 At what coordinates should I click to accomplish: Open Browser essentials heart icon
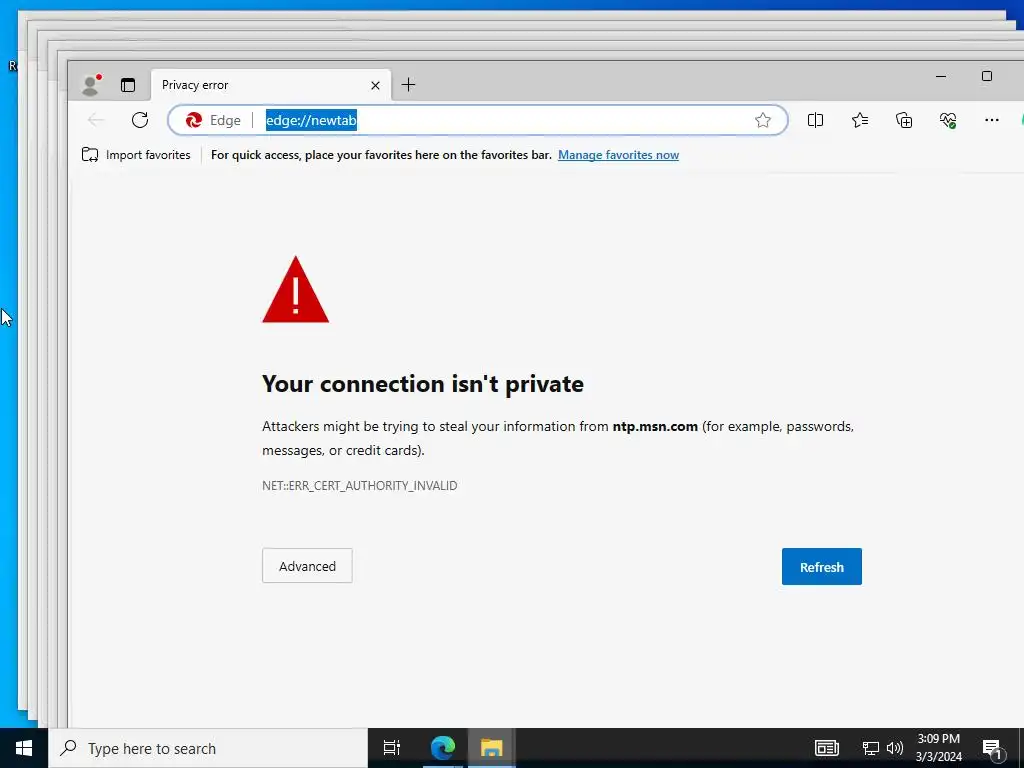948,120
